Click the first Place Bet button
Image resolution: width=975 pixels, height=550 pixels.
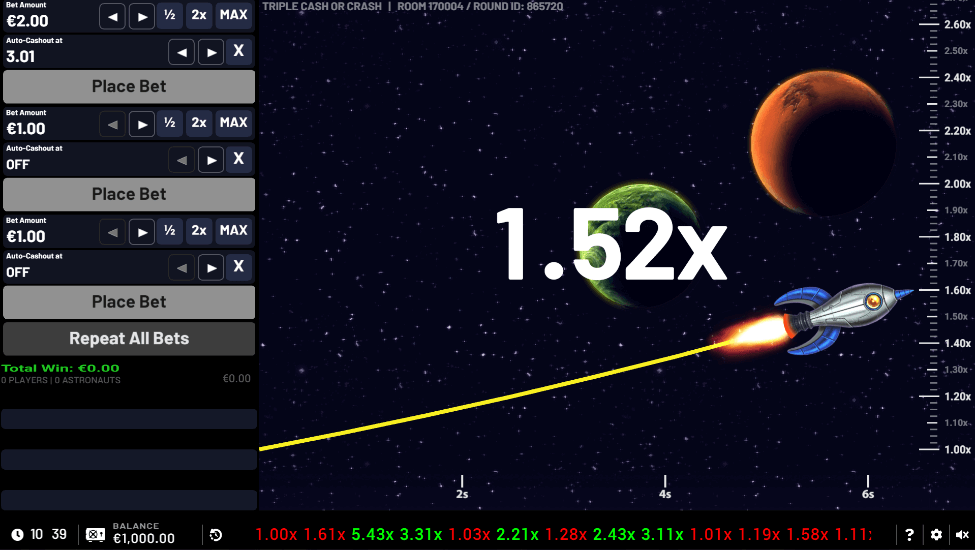pyautogui.click(x=129, y=86)
